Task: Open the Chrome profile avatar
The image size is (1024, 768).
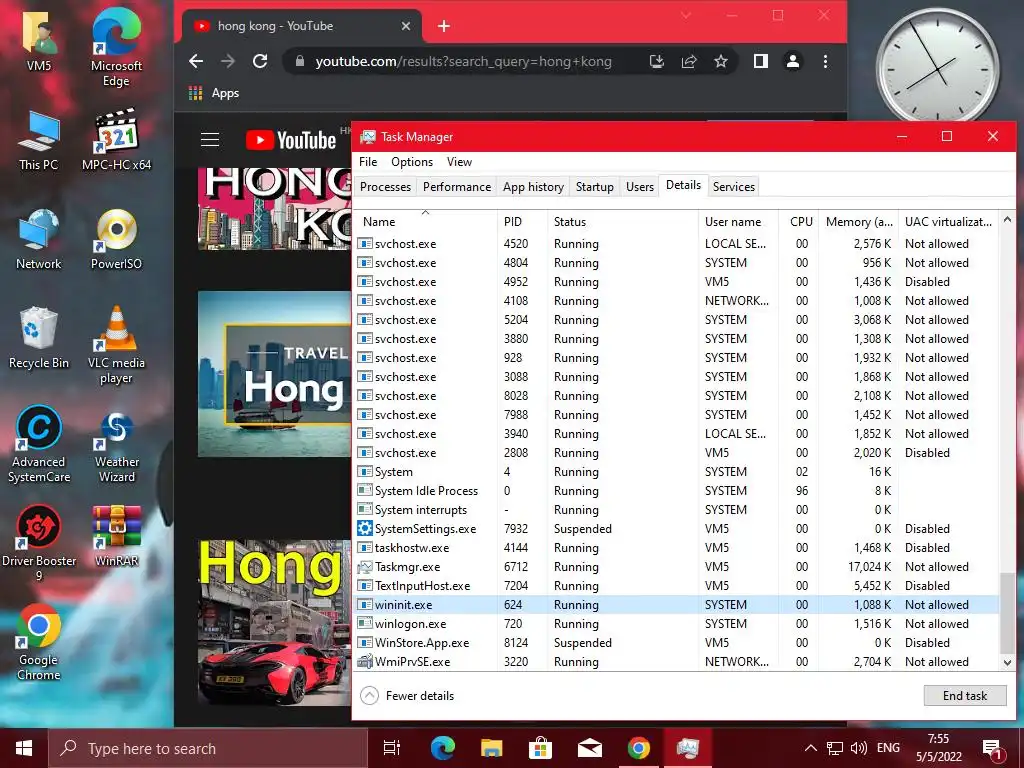Action: 793,61
